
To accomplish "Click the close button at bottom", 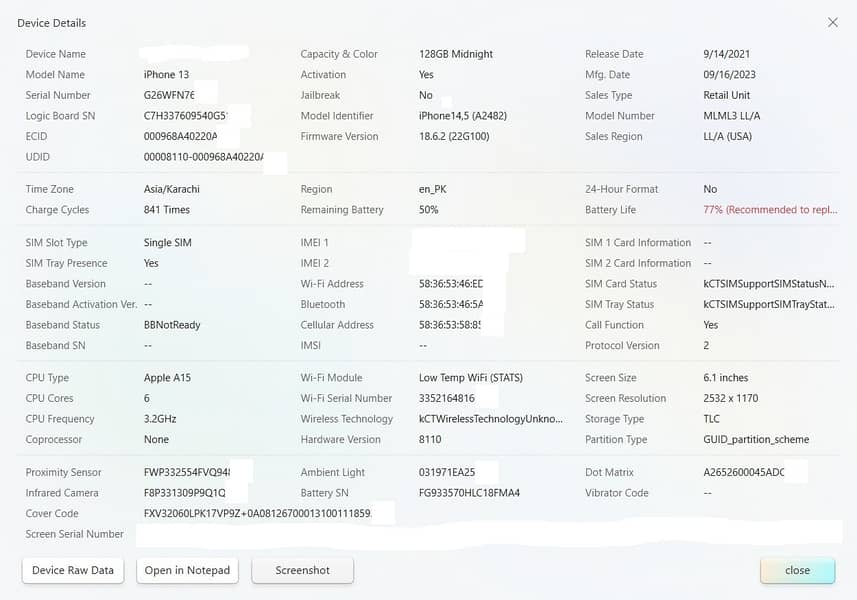I will [797, 570].
